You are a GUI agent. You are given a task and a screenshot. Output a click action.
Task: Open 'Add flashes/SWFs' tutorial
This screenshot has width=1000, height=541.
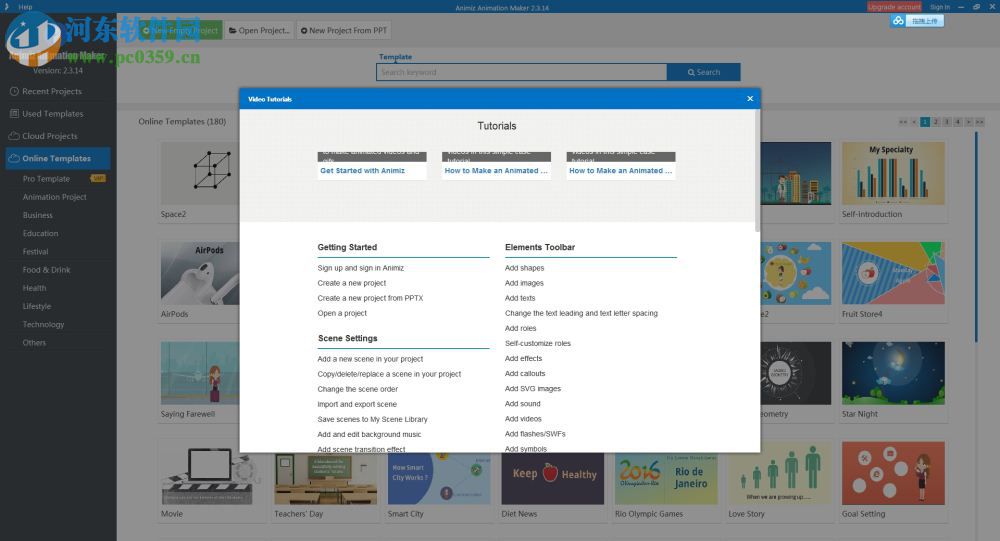535,434
